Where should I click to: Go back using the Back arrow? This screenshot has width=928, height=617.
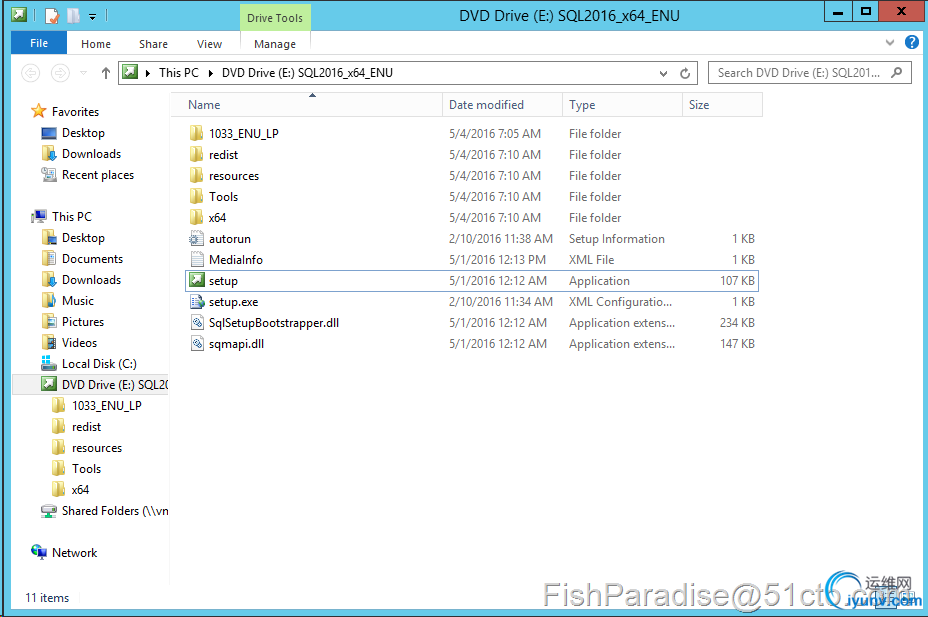pyautogui.click(x=31, y=73)
